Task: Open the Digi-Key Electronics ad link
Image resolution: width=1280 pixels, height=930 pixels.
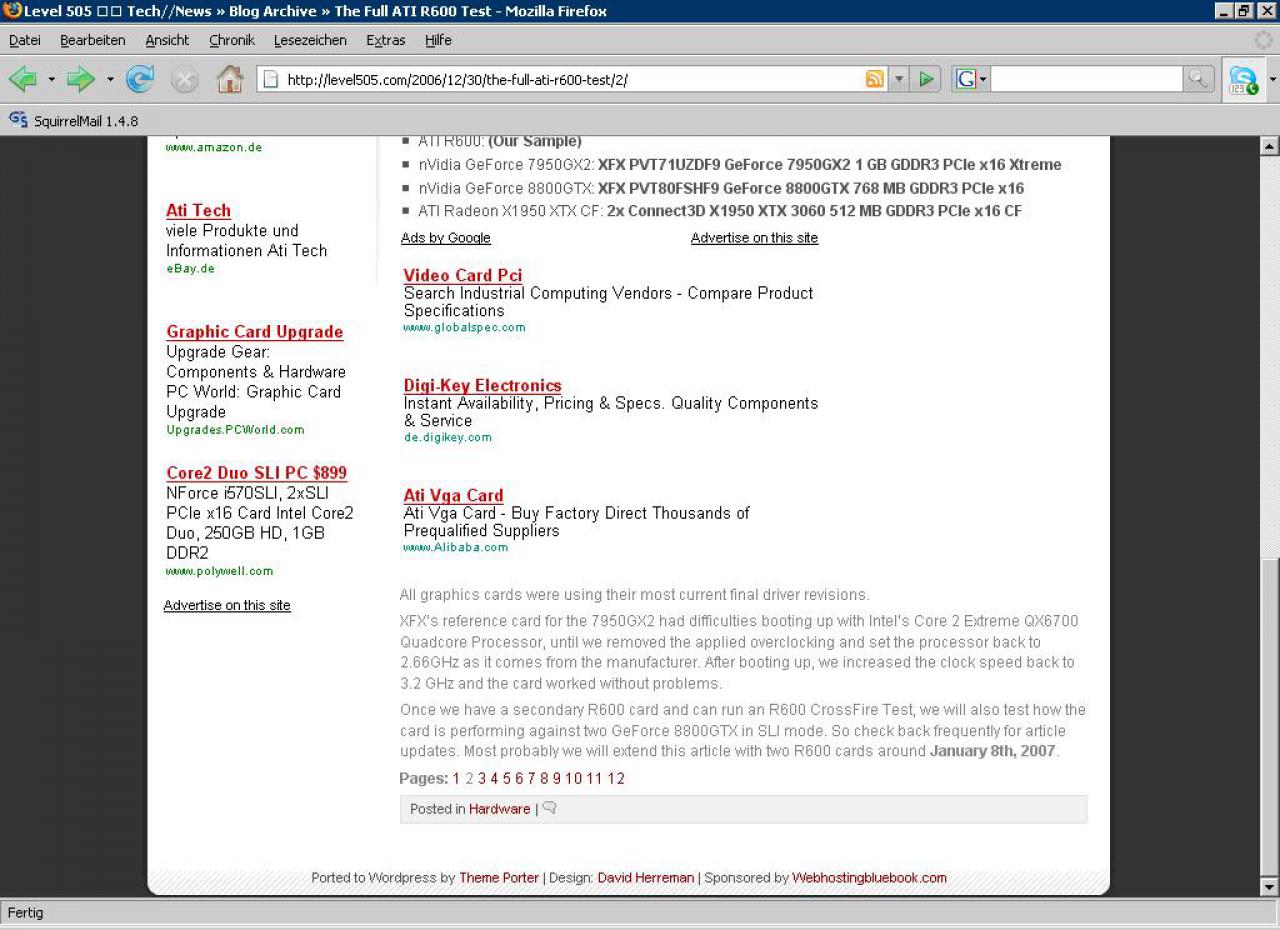Action: pos(483,385)
